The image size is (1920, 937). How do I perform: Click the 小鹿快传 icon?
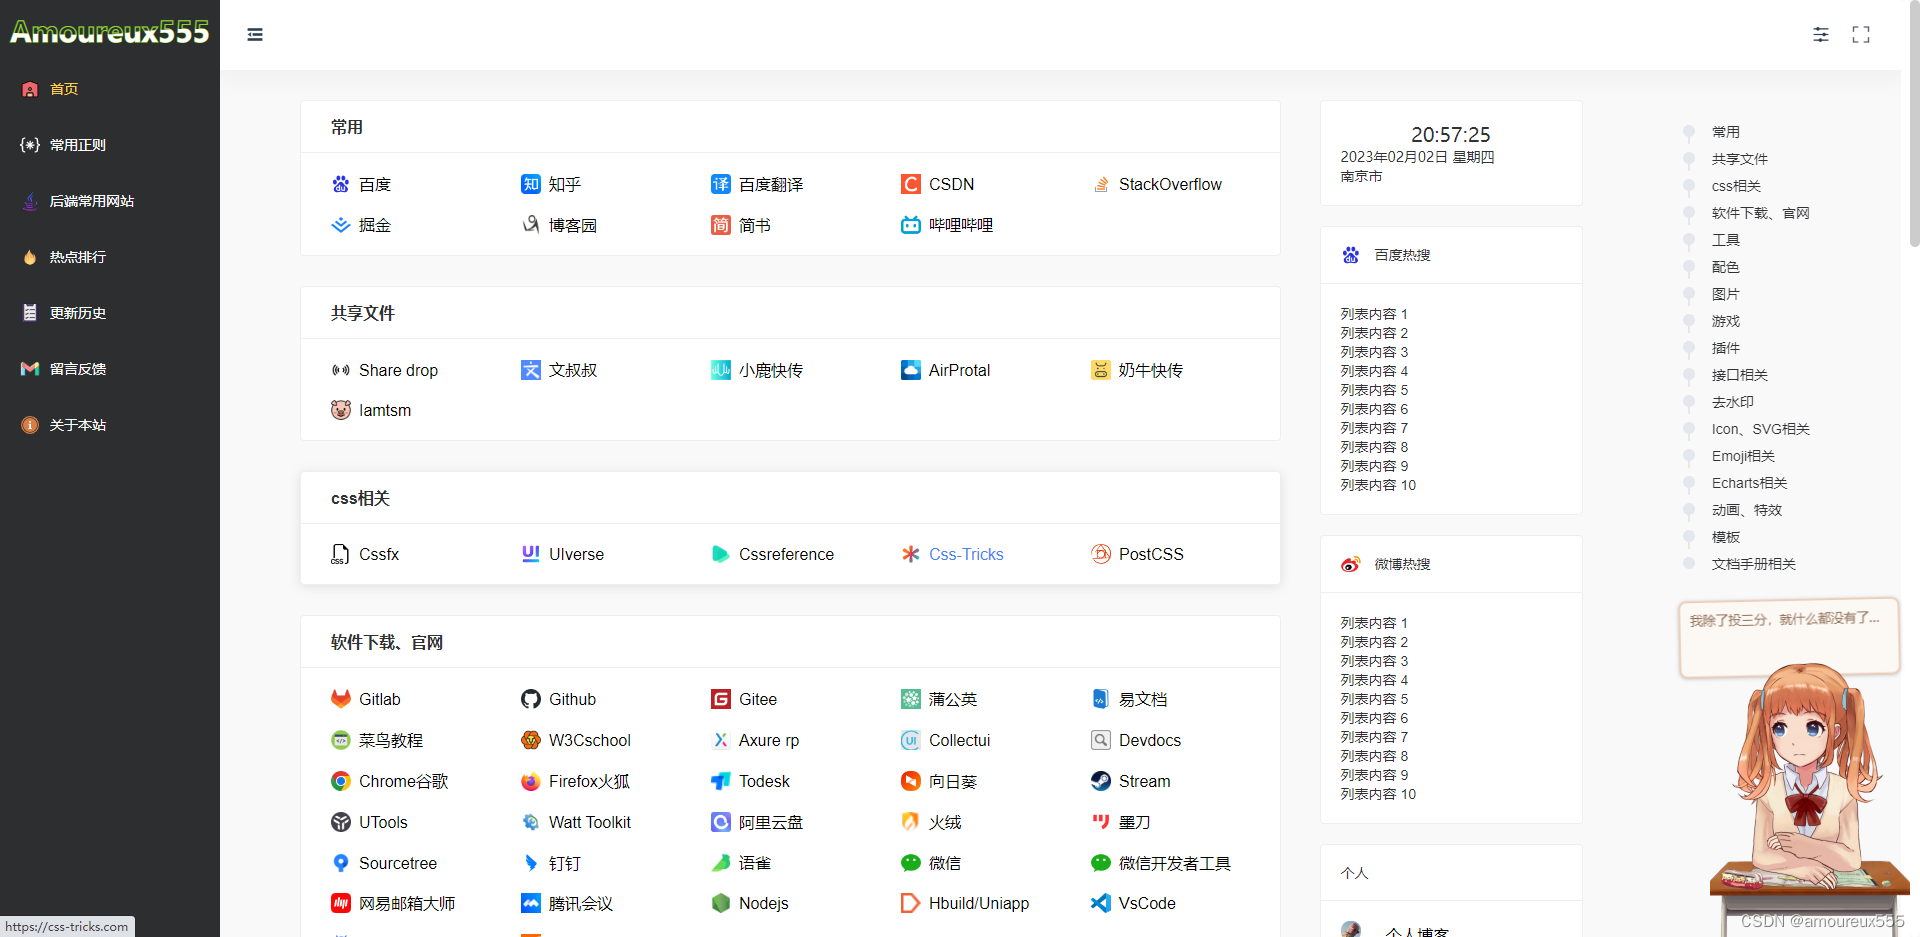[721, 370]
